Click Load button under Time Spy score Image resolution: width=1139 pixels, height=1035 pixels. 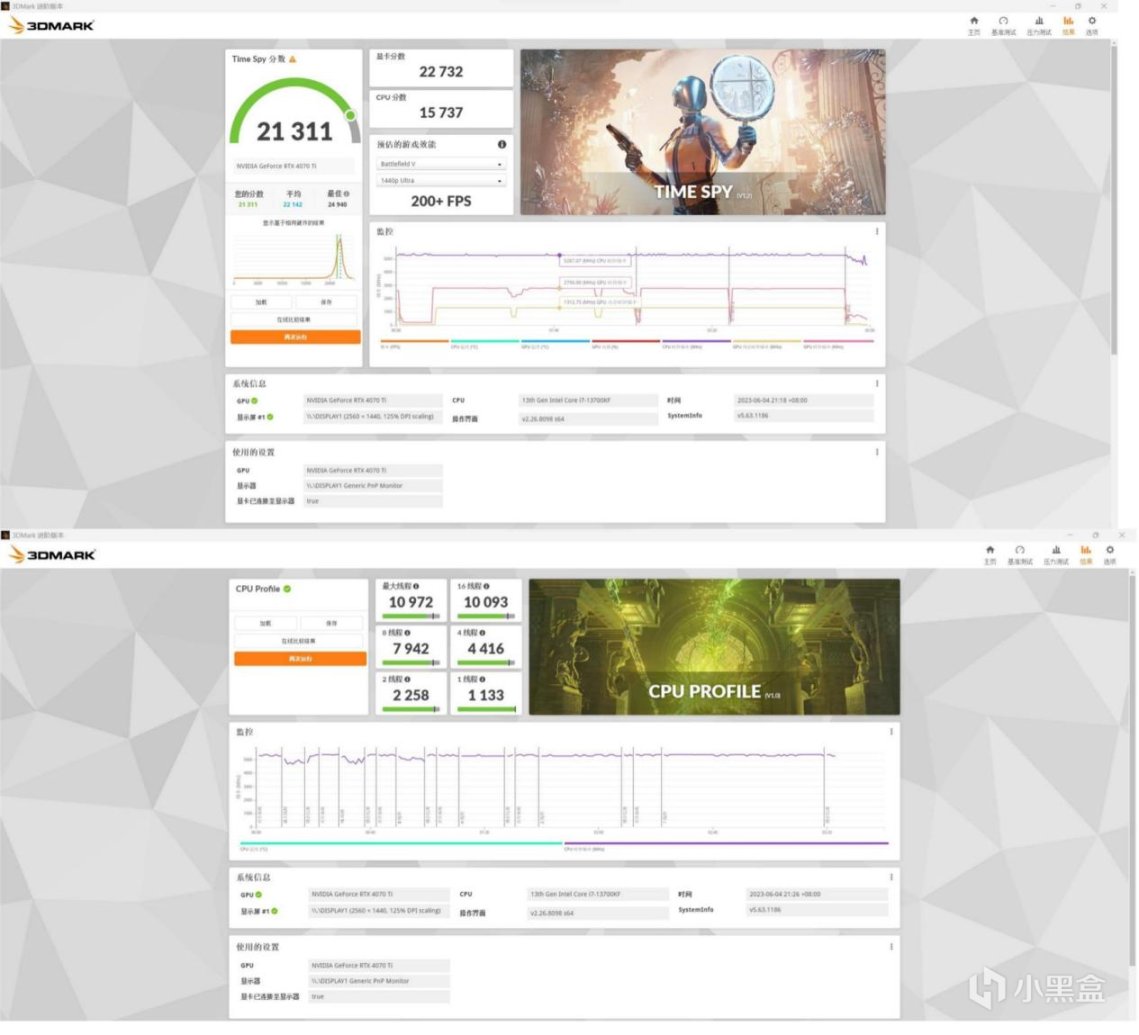[262, 302]
